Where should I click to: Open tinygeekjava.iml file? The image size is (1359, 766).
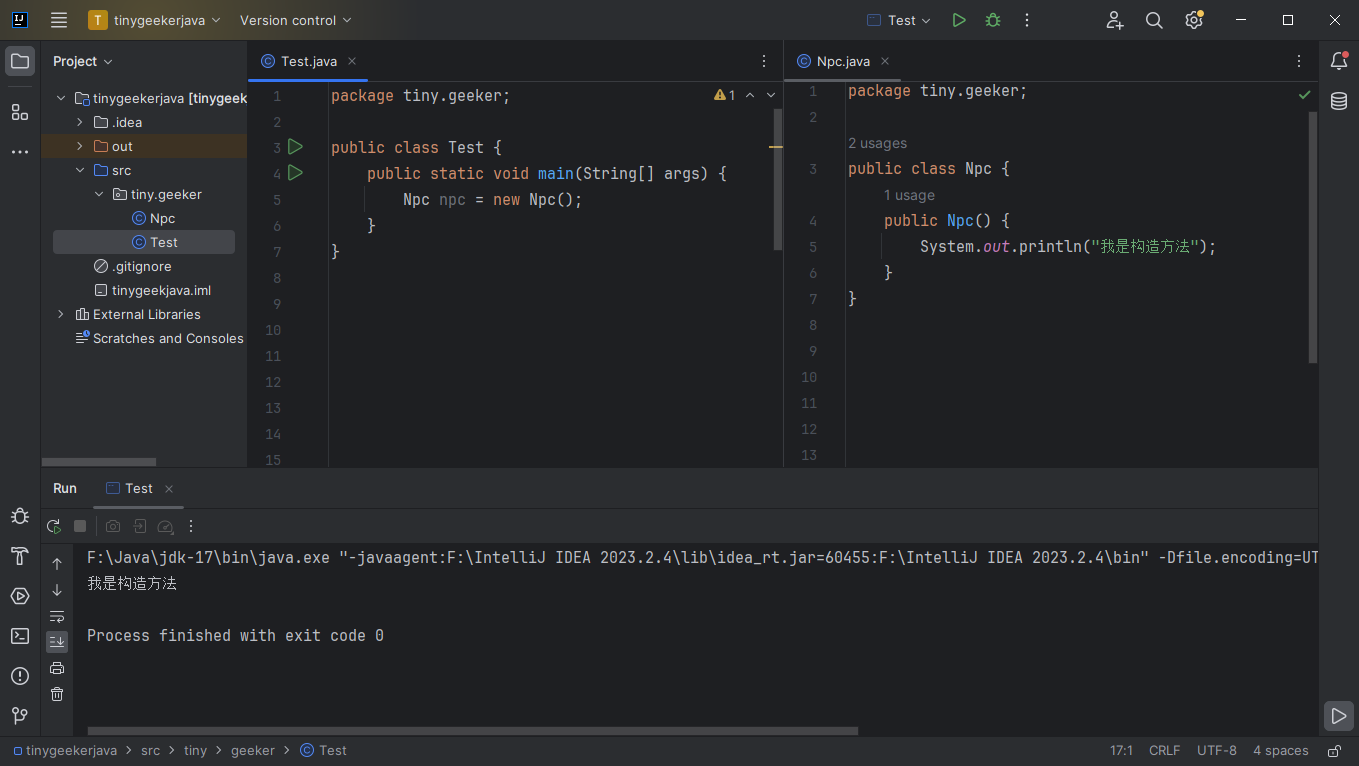point(152,290)
